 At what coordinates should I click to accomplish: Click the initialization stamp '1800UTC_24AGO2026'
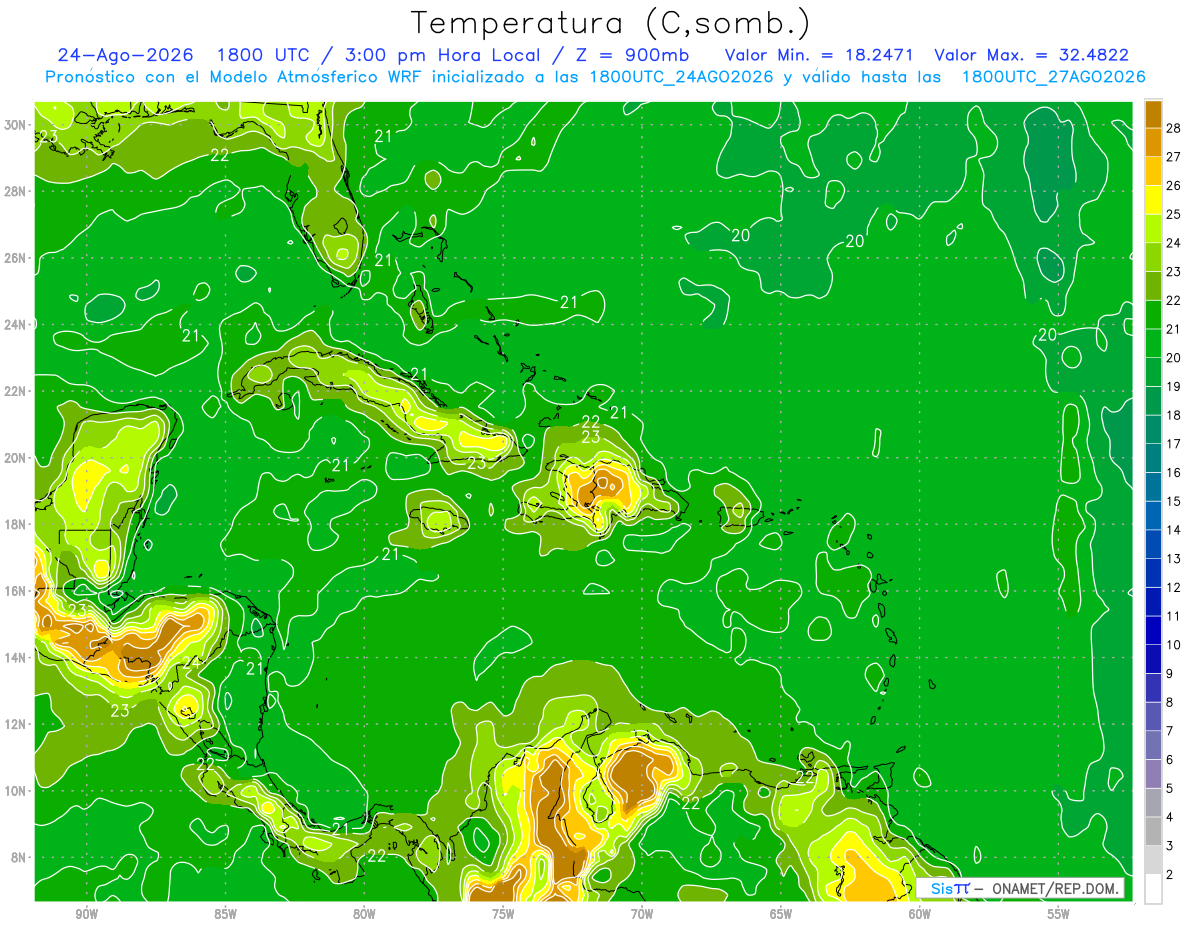(682, 77)
